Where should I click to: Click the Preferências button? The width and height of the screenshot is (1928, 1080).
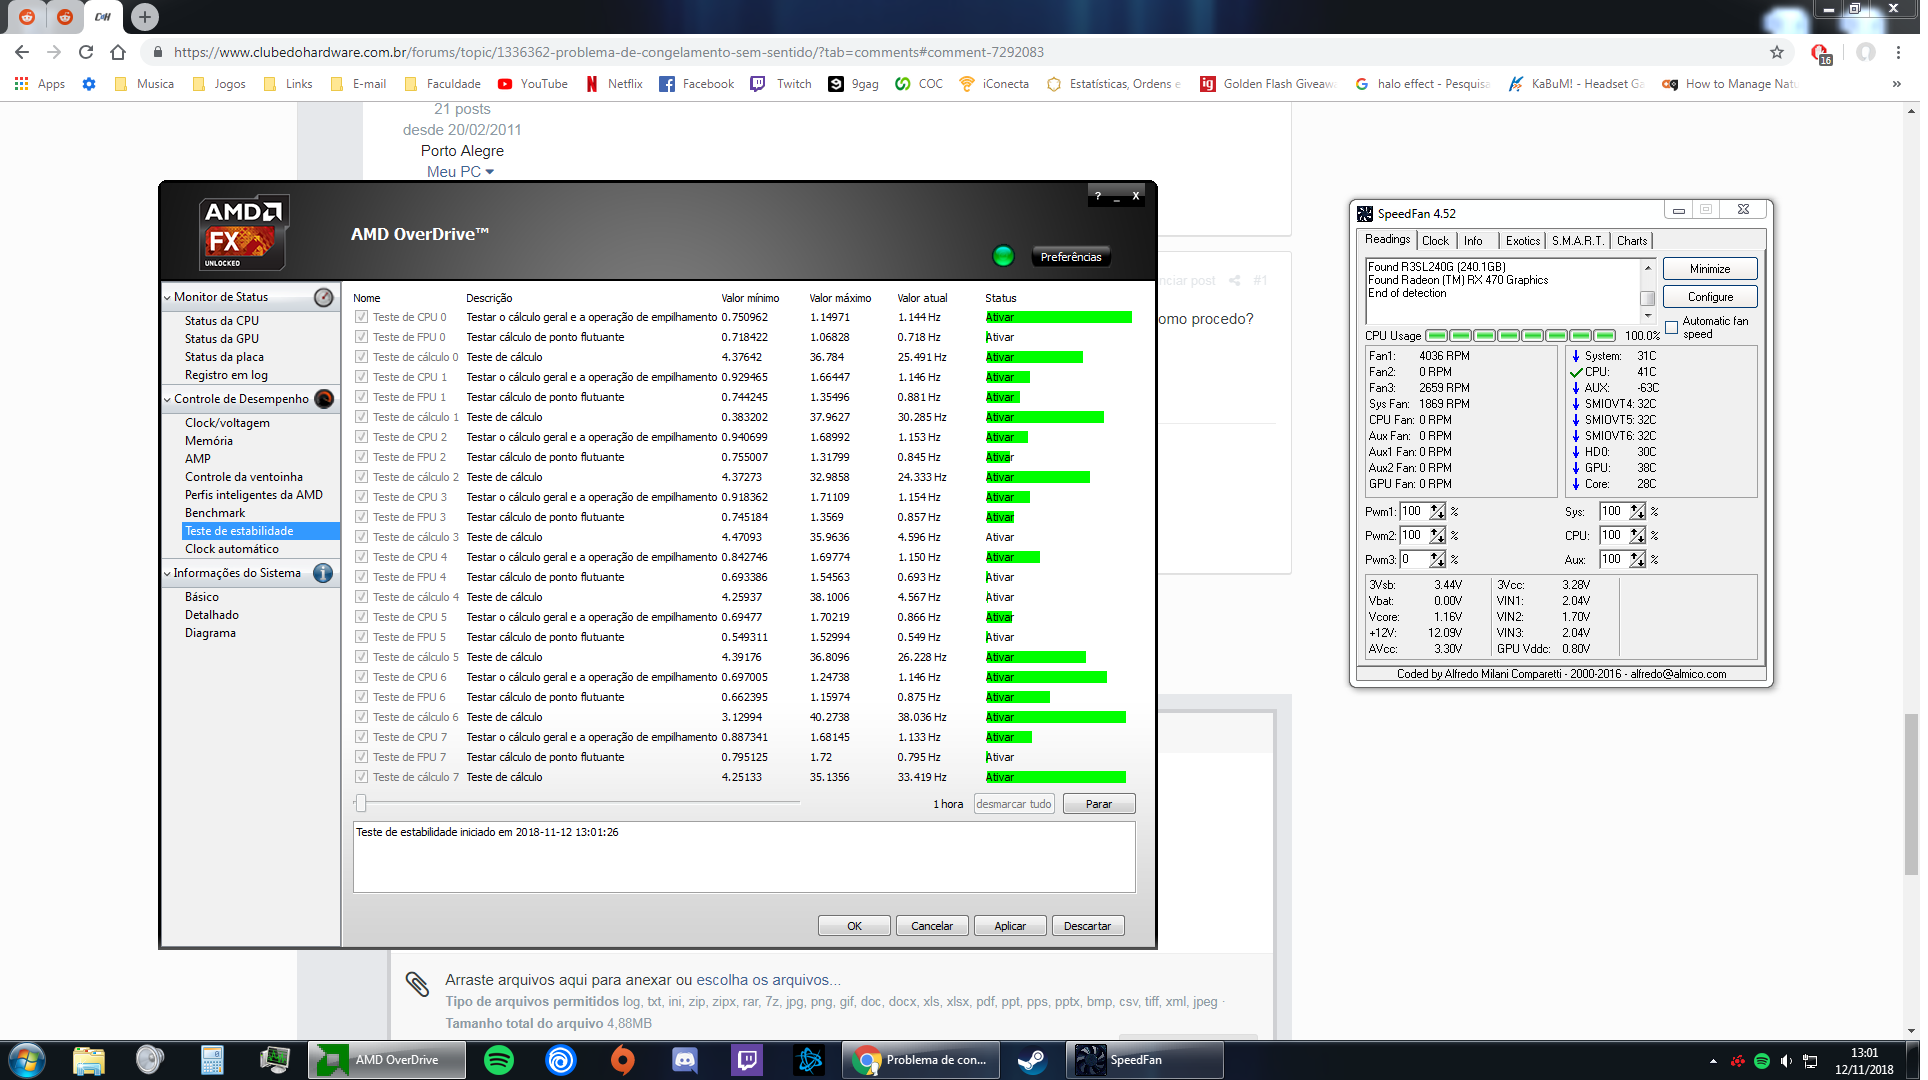coord(1070,257)
